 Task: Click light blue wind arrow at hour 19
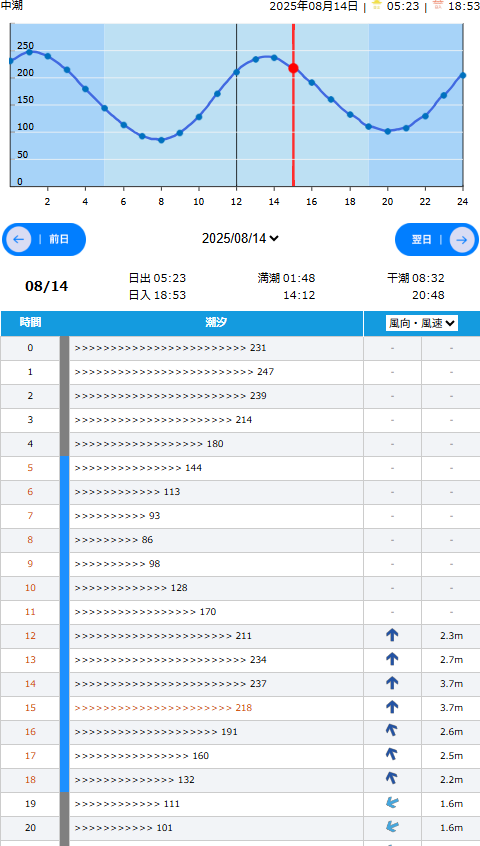coord(392,803)
